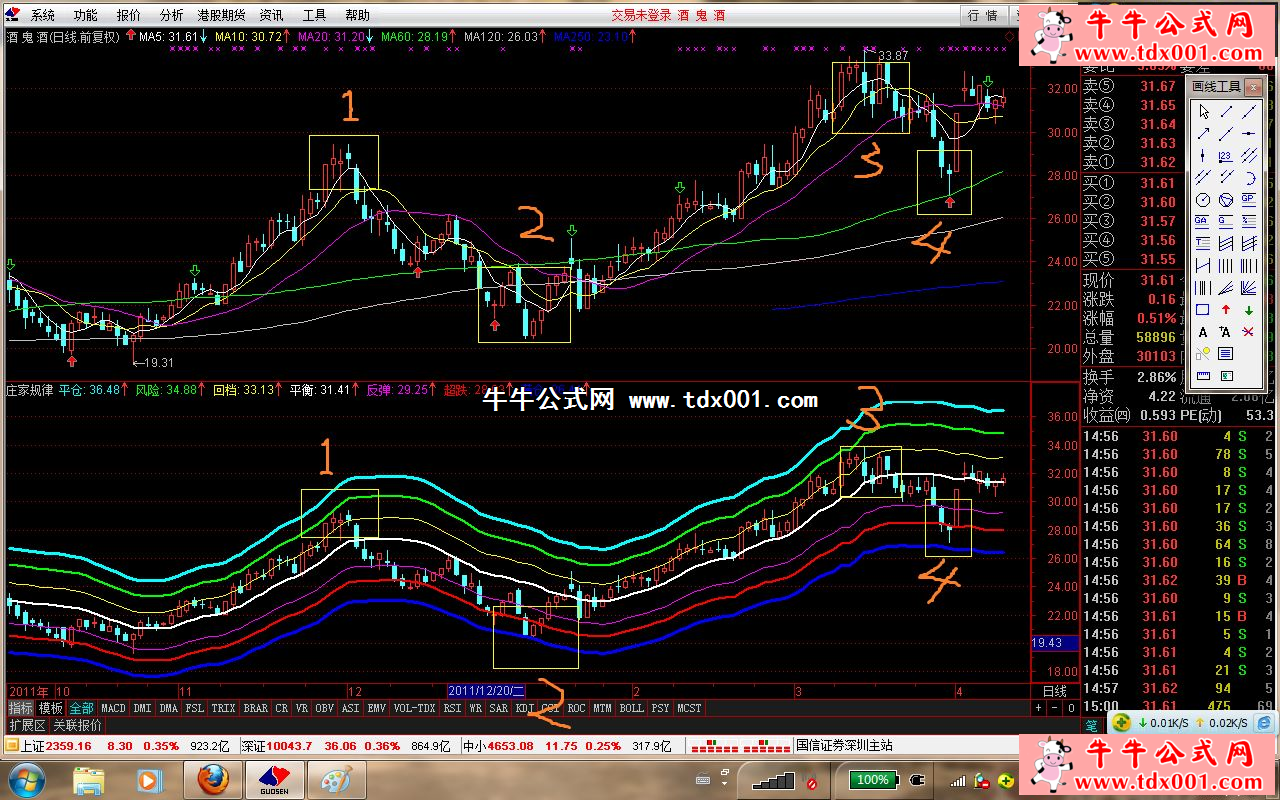Choose the text annotation 'A' tool
The height and width of the screenshot is (800, 1280).
tap(1202, 332)
